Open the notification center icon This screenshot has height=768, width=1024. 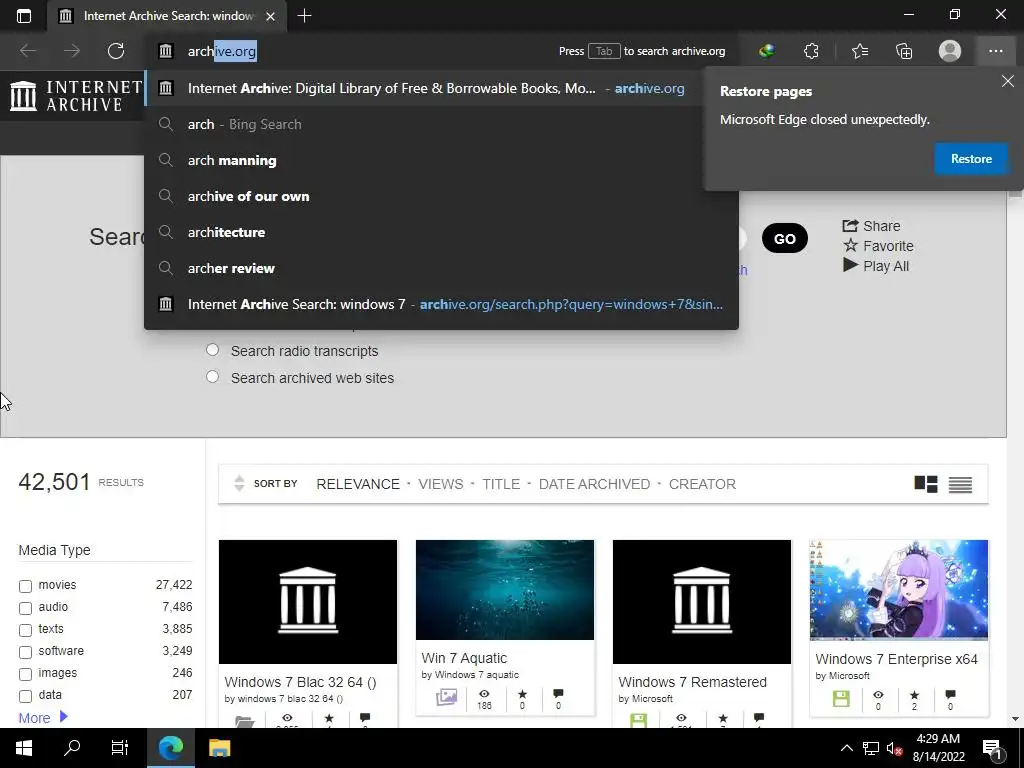(991, 748)
